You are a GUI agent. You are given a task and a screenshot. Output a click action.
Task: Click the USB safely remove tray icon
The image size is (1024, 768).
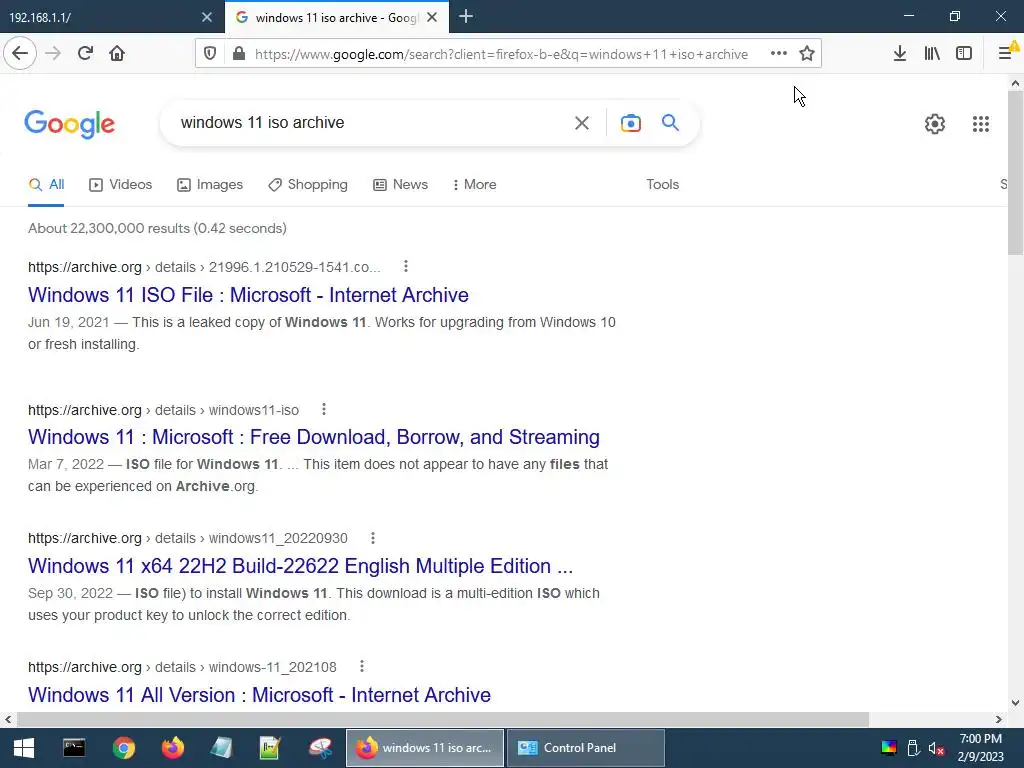click(x=913, y=748)
